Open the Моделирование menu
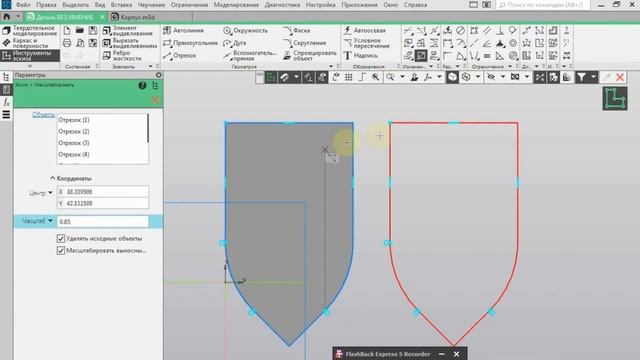Screen dimensions: 640x360 pyautogui.click(x=236, y=5)
